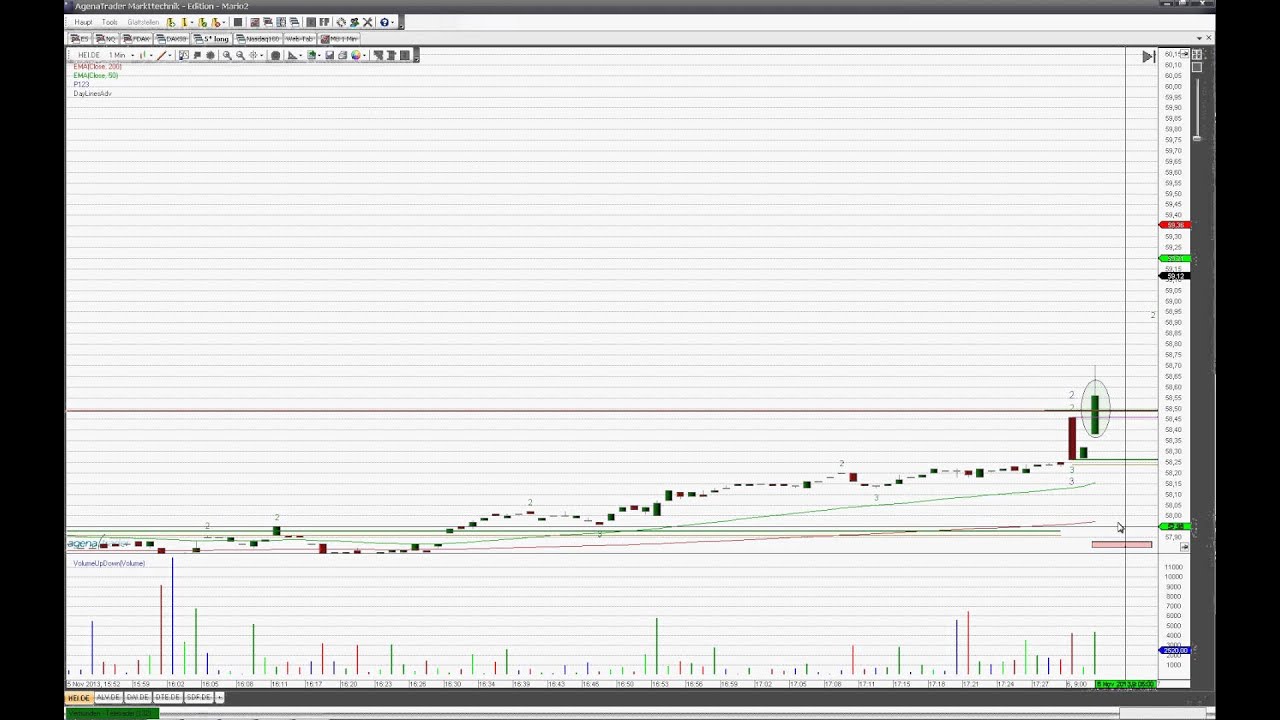Click the dark round icon in chart toolbar
Image resolution: width=1280 pixels, height=720 pixels.
coord(275,55)
